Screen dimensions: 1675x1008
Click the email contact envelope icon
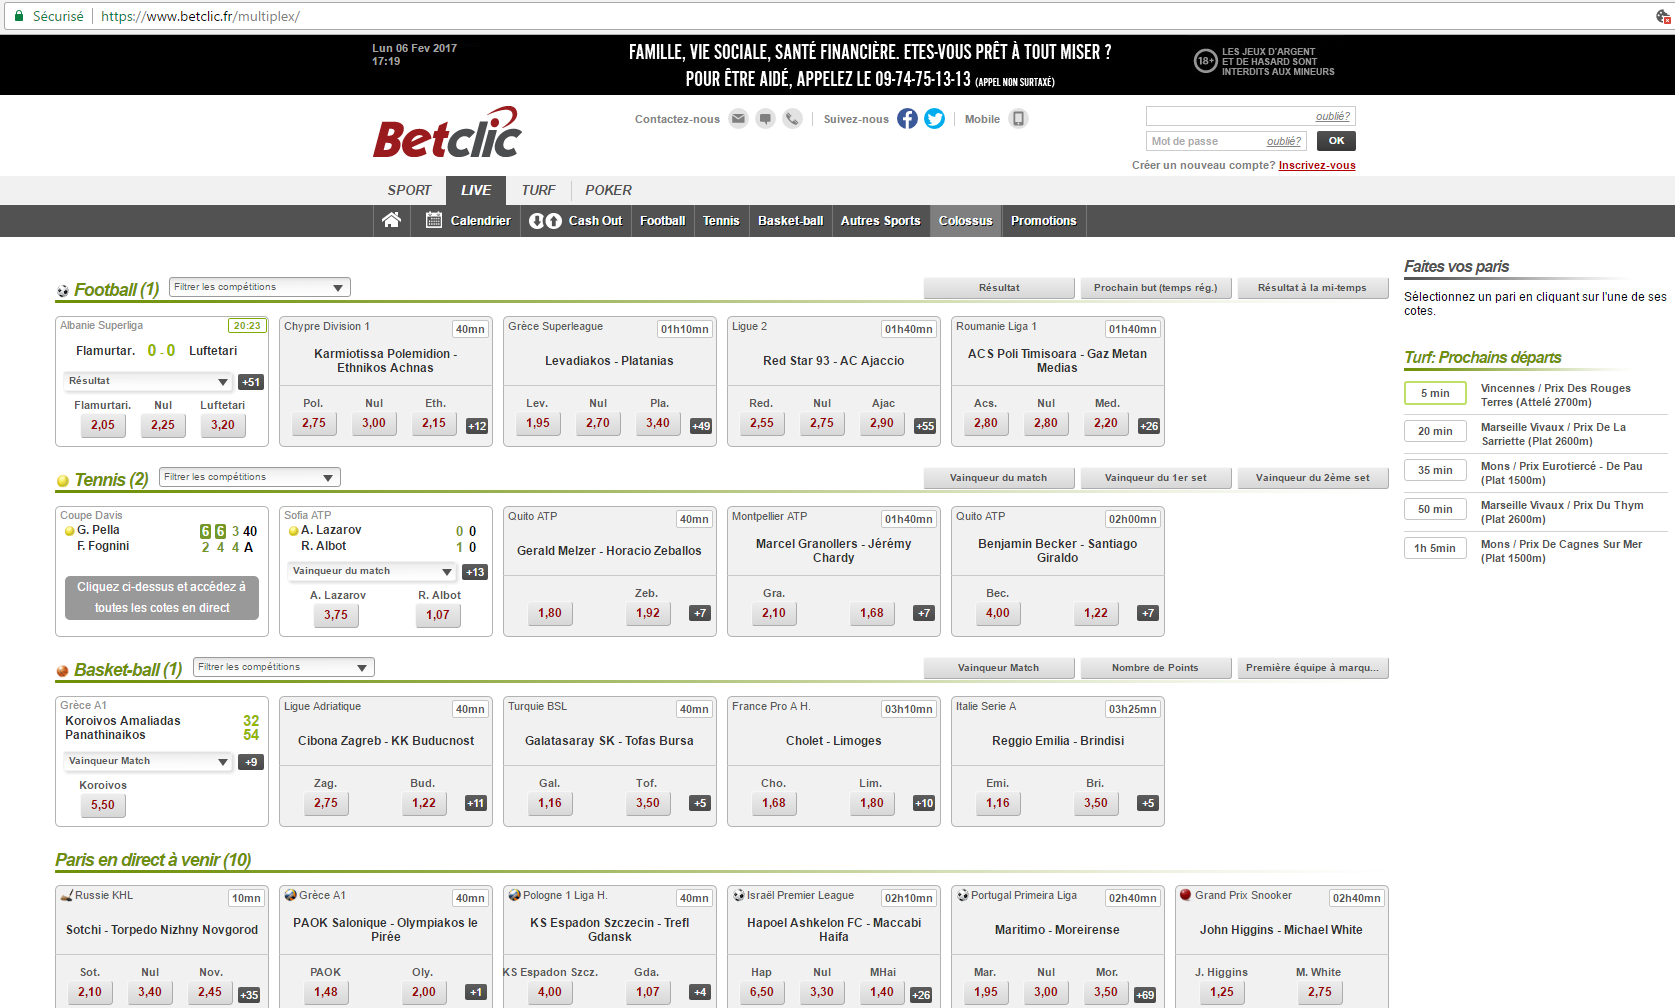pyautogui.click(x=738, y=118)
